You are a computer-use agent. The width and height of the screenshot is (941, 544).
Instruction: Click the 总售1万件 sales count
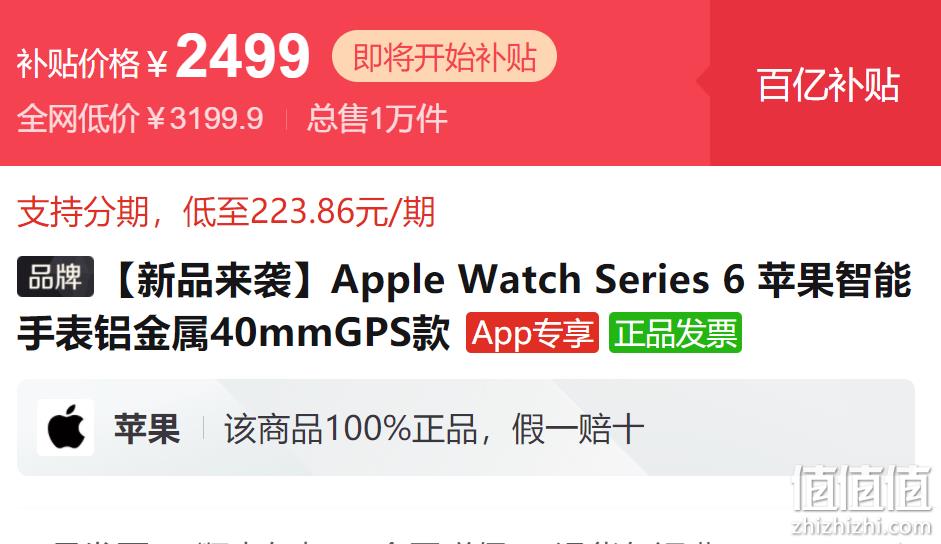[x=377, y=118]
